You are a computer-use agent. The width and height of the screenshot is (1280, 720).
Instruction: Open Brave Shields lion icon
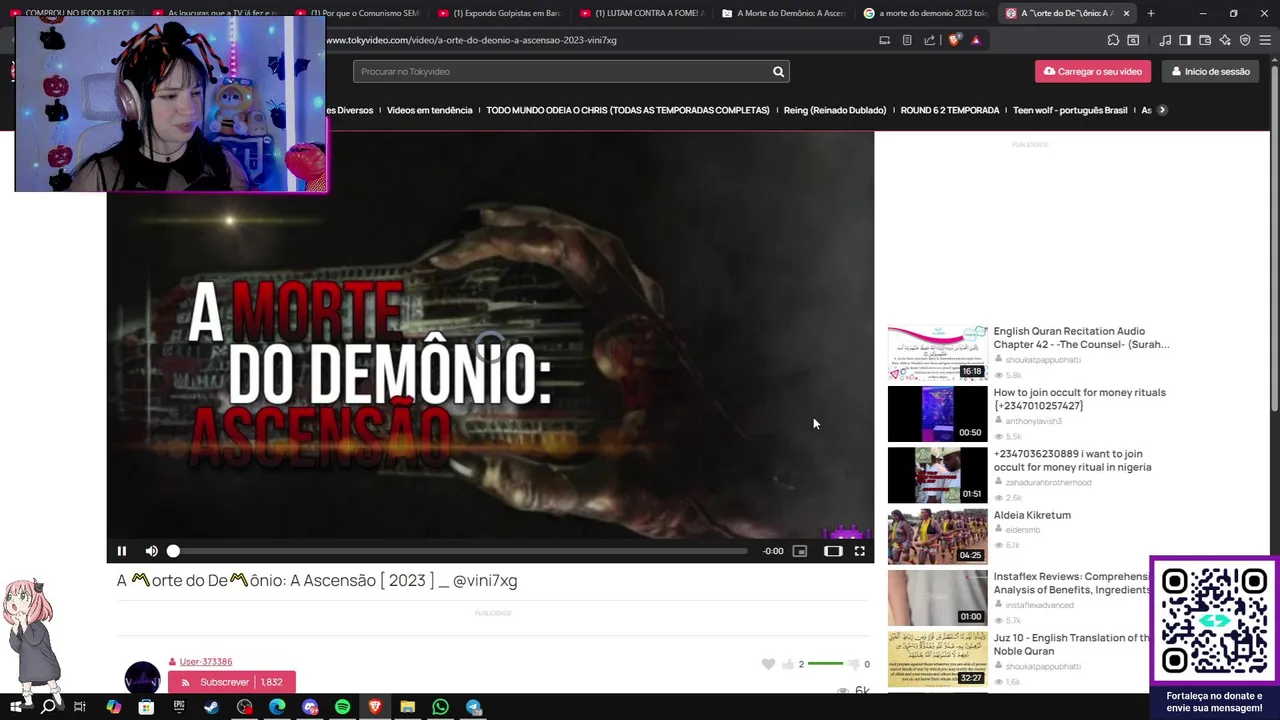tap(954, 40)
